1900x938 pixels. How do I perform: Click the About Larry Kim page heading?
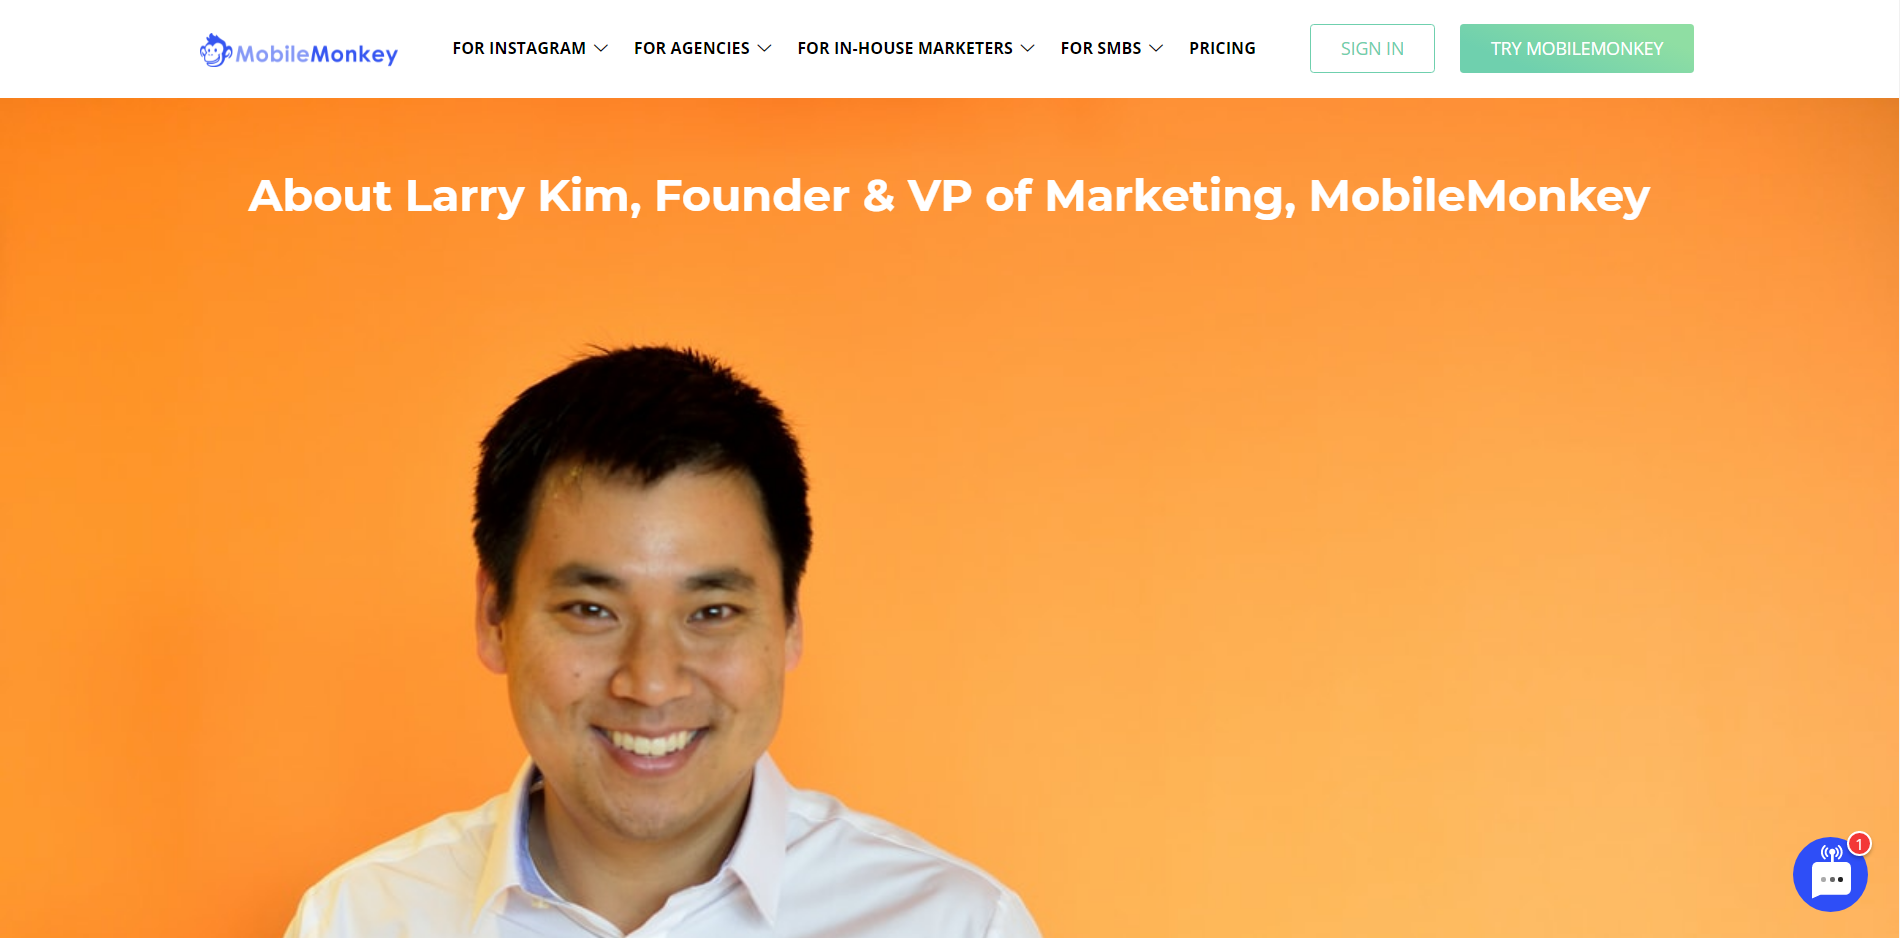point(949,196)
